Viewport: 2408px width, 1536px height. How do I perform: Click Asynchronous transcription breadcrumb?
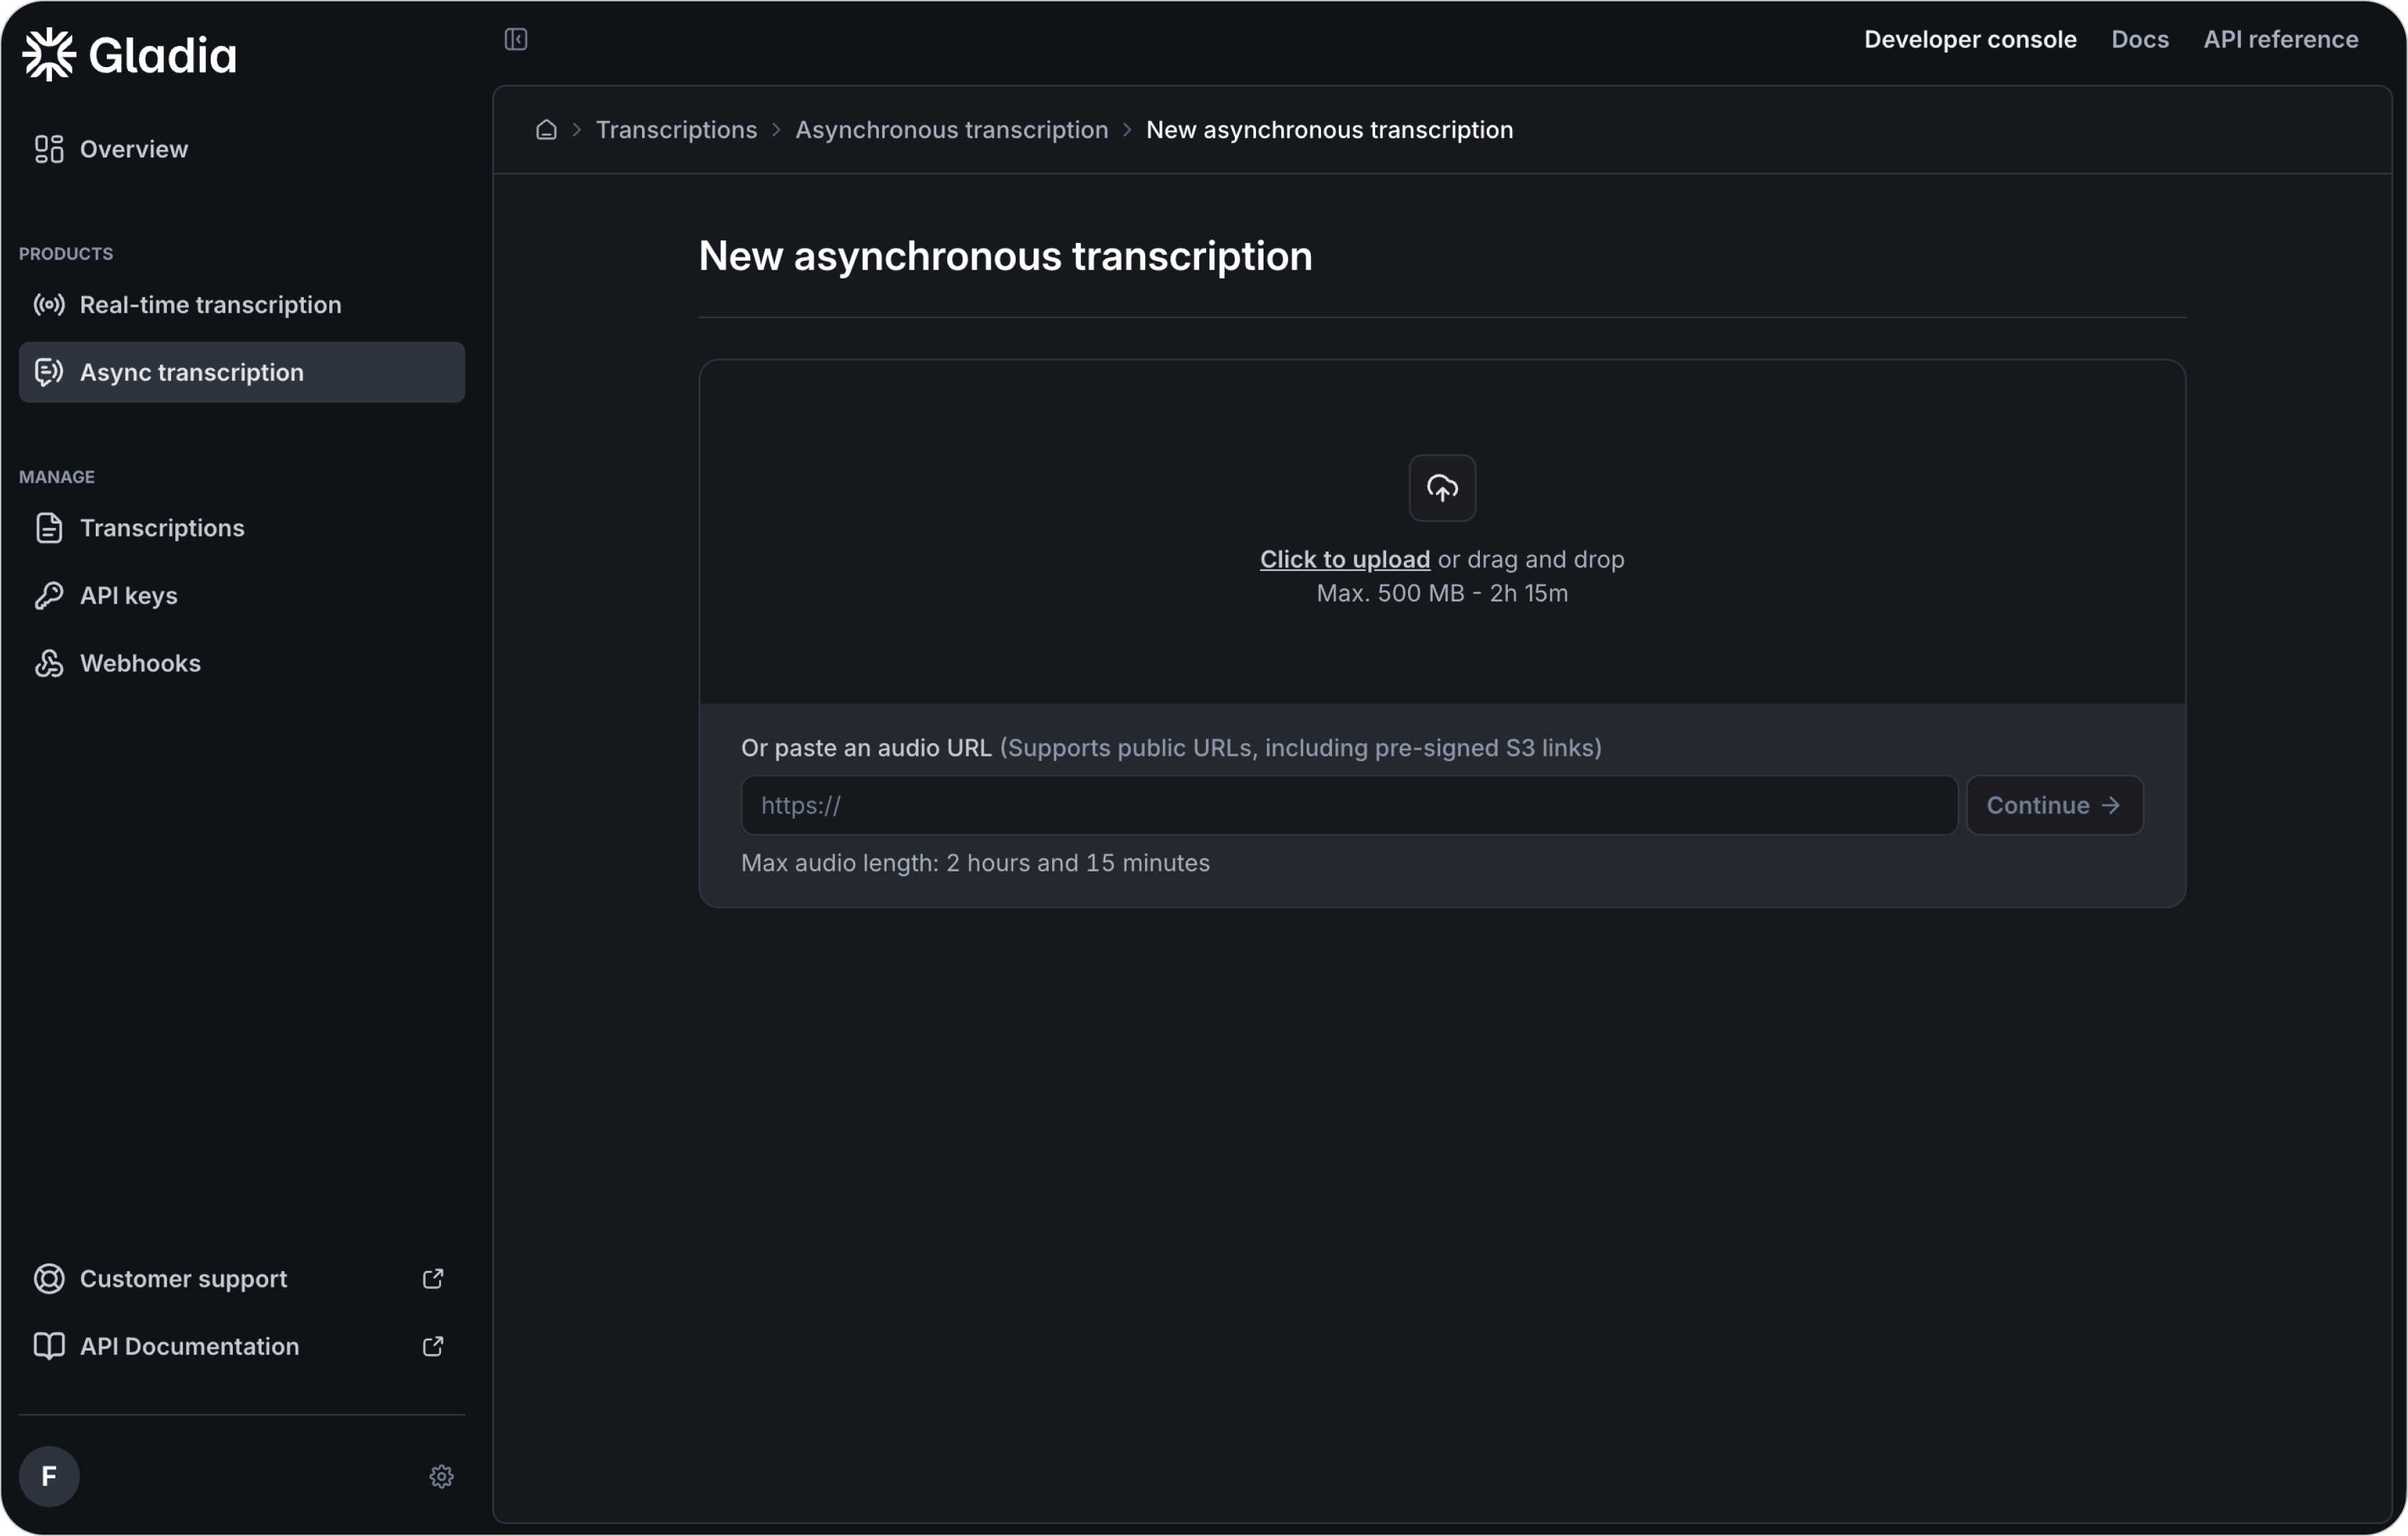point(951,130)
